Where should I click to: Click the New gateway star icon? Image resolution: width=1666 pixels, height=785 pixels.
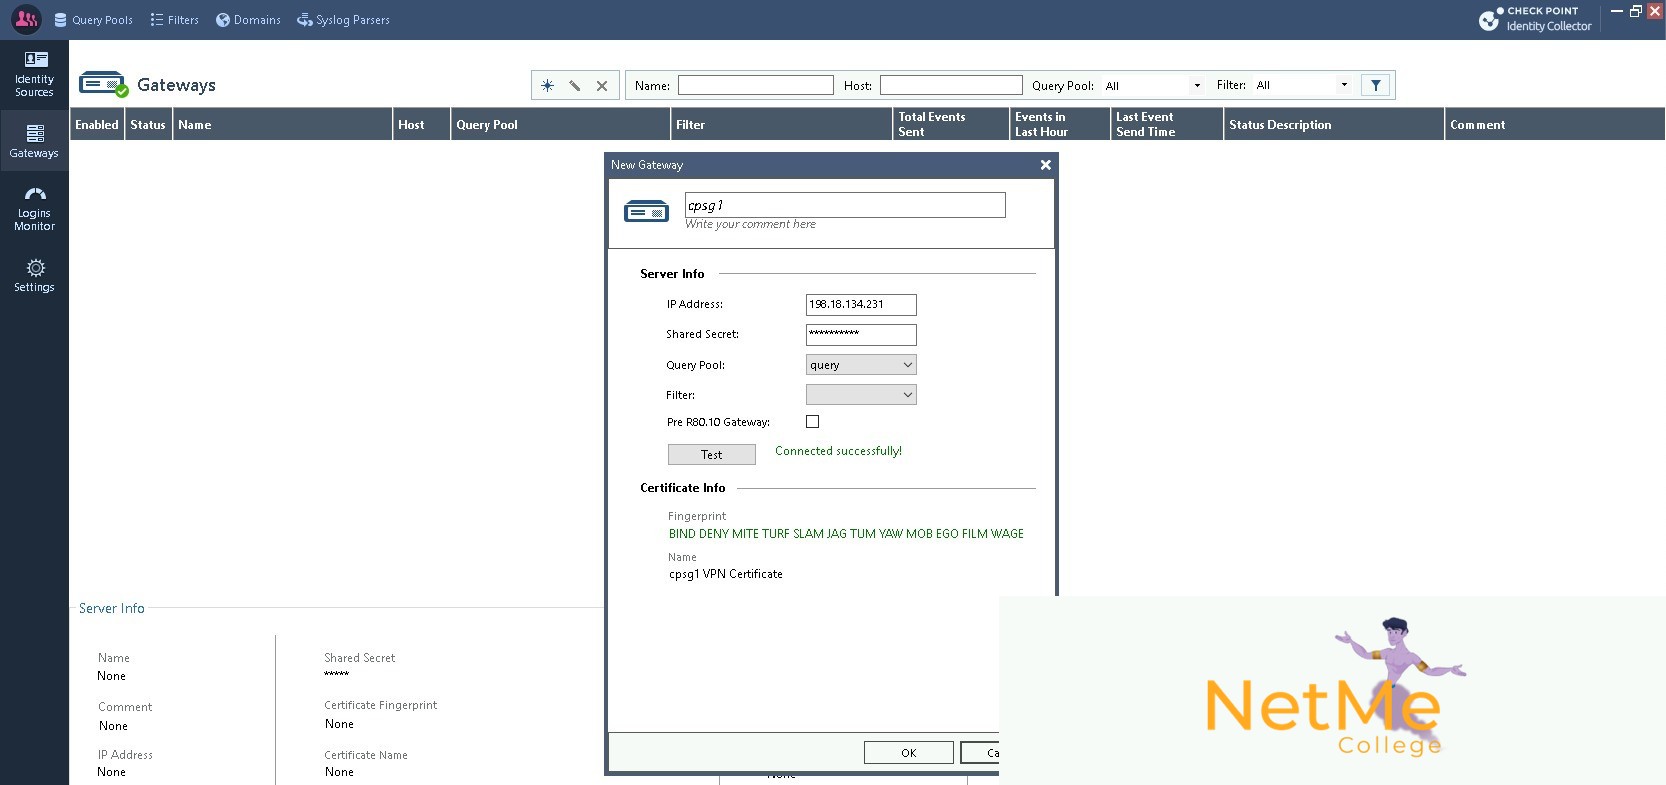547,86
